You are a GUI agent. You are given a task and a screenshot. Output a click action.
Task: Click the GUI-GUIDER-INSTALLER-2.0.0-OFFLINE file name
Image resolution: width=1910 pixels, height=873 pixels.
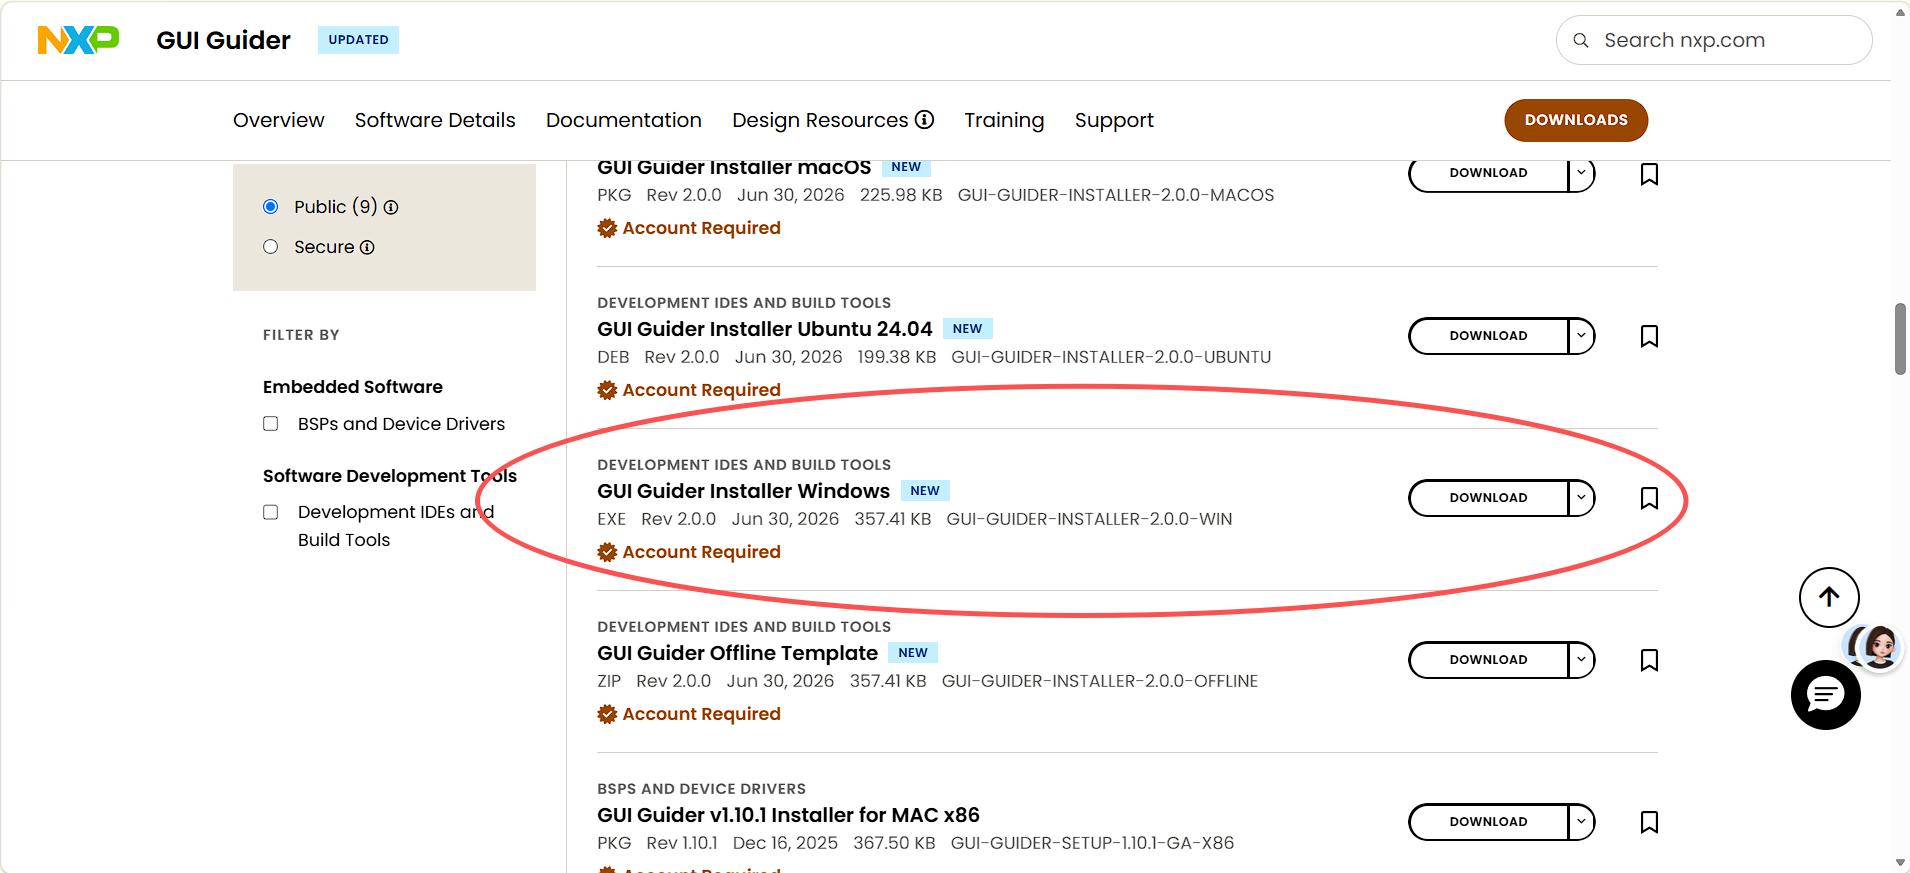coord(1100,681)
